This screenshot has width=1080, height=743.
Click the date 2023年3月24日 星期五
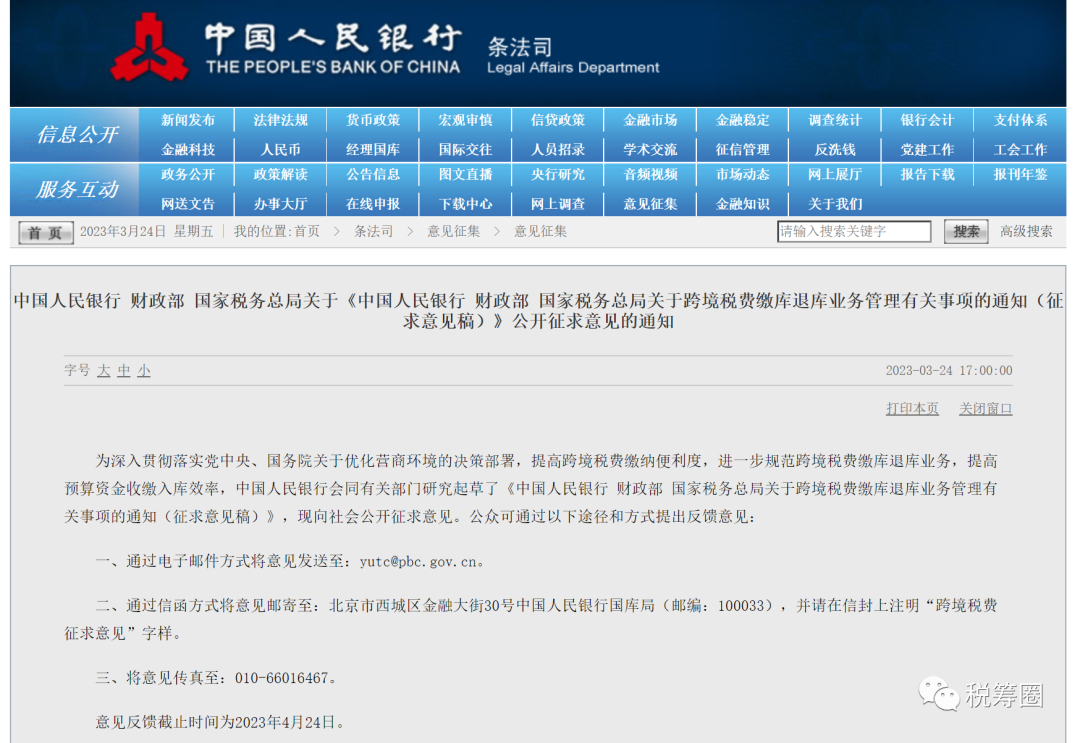click(147, 231)
